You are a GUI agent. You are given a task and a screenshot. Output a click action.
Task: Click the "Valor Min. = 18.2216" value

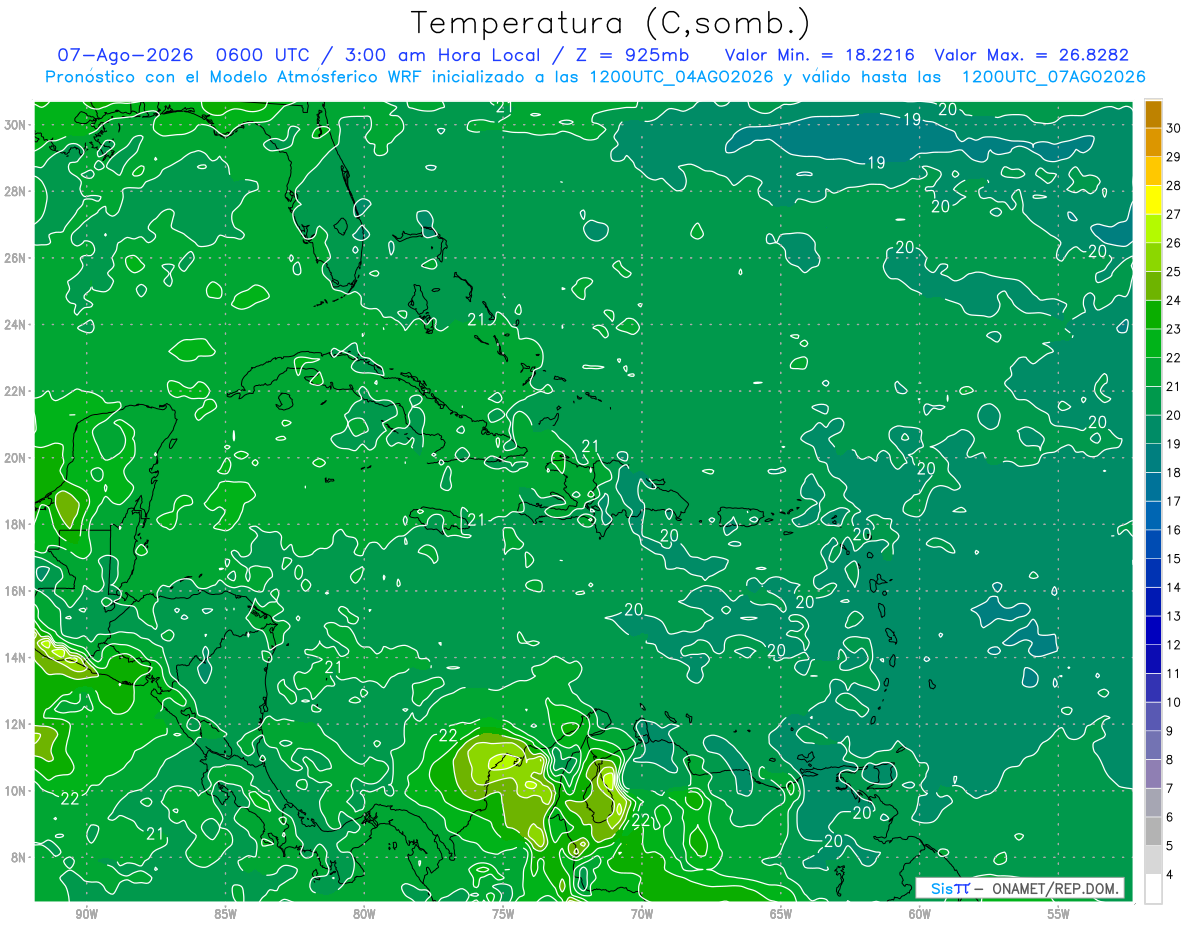[818, 55]
